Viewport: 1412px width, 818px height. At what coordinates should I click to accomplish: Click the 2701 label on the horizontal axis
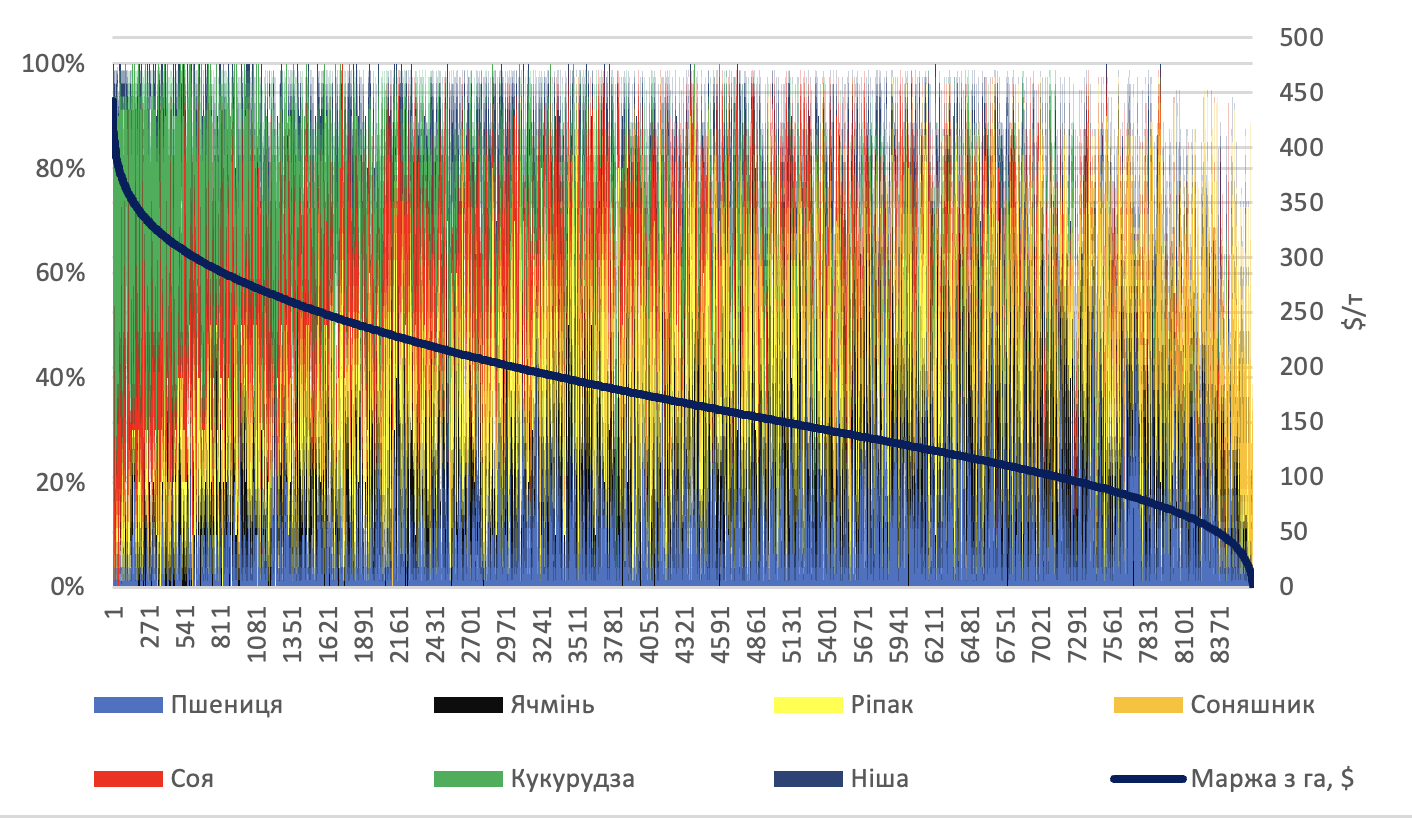point(472,634)
